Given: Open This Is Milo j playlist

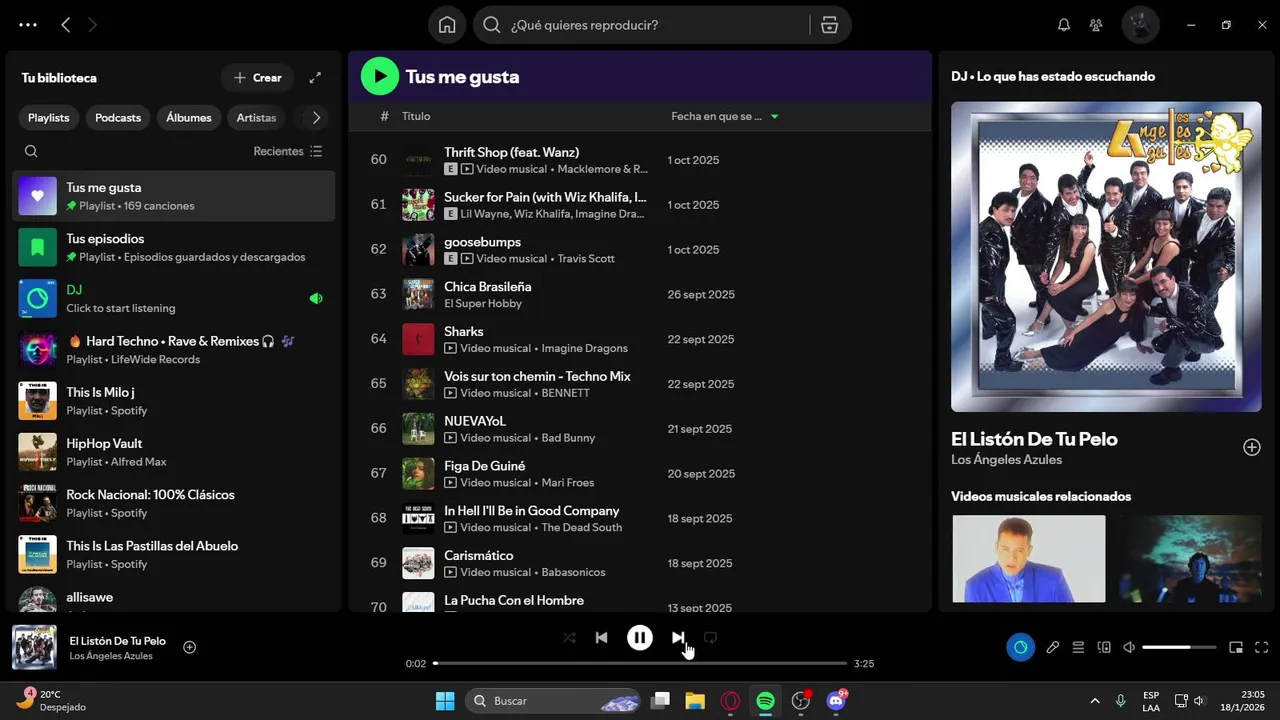Looking at the screenshot, I should [x=174, y=401].
